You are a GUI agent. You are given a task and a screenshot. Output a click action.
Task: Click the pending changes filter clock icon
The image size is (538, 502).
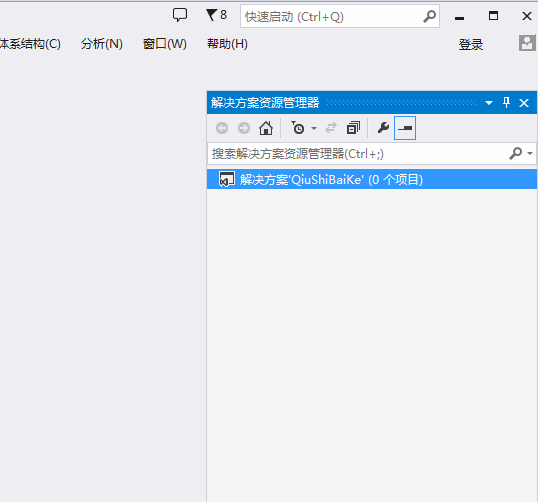coord(297,128)
